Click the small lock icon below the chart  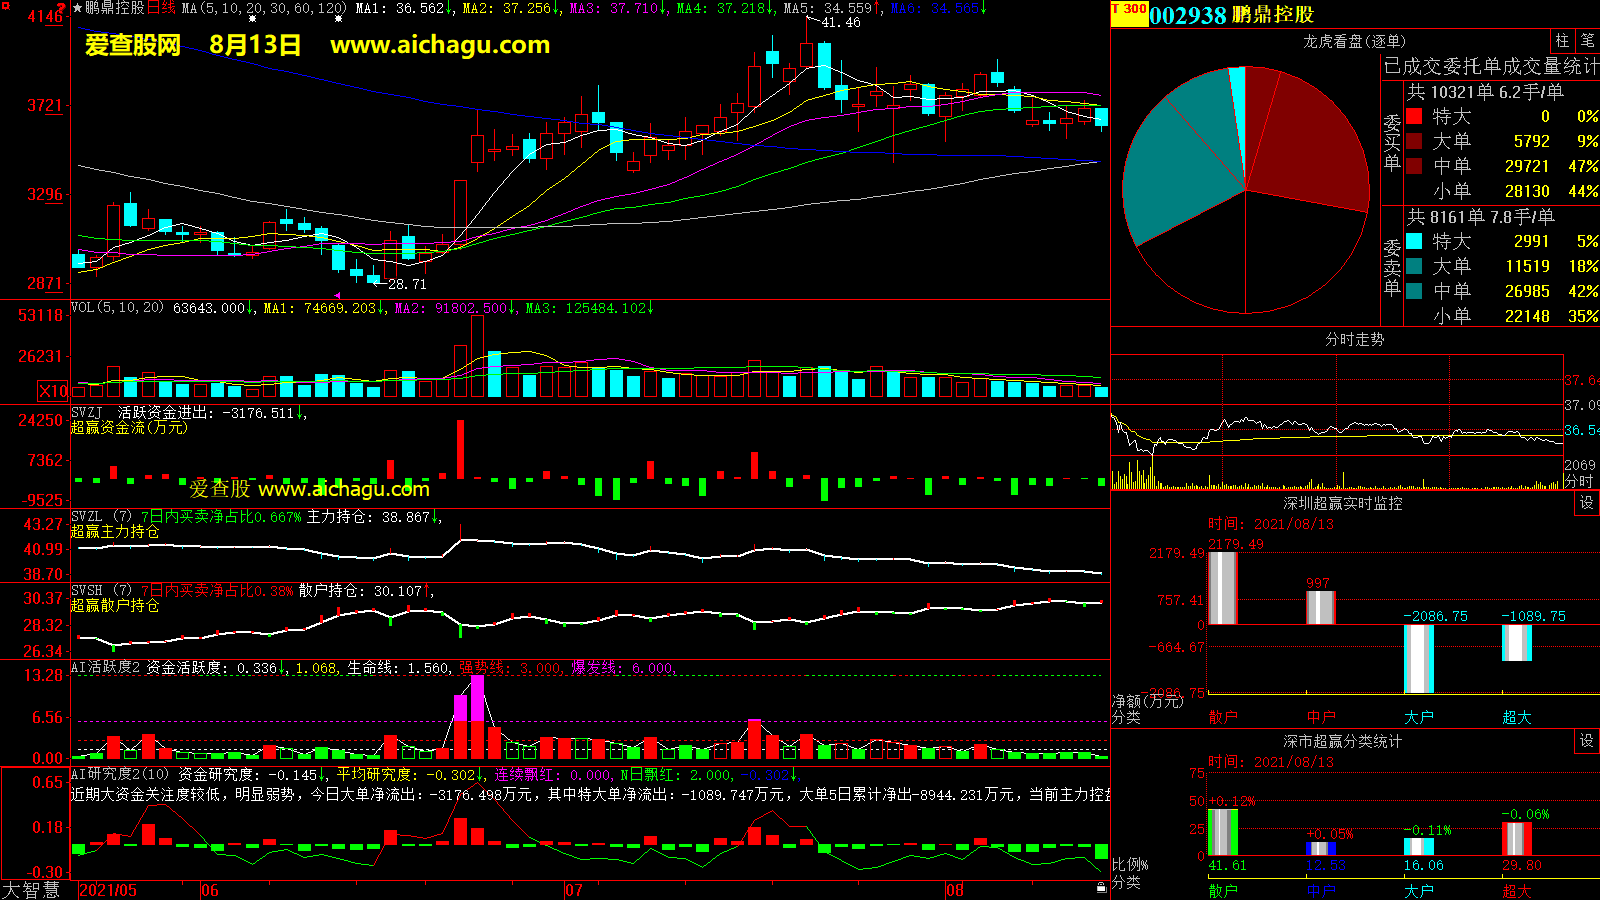click(x=1101, y=887)
